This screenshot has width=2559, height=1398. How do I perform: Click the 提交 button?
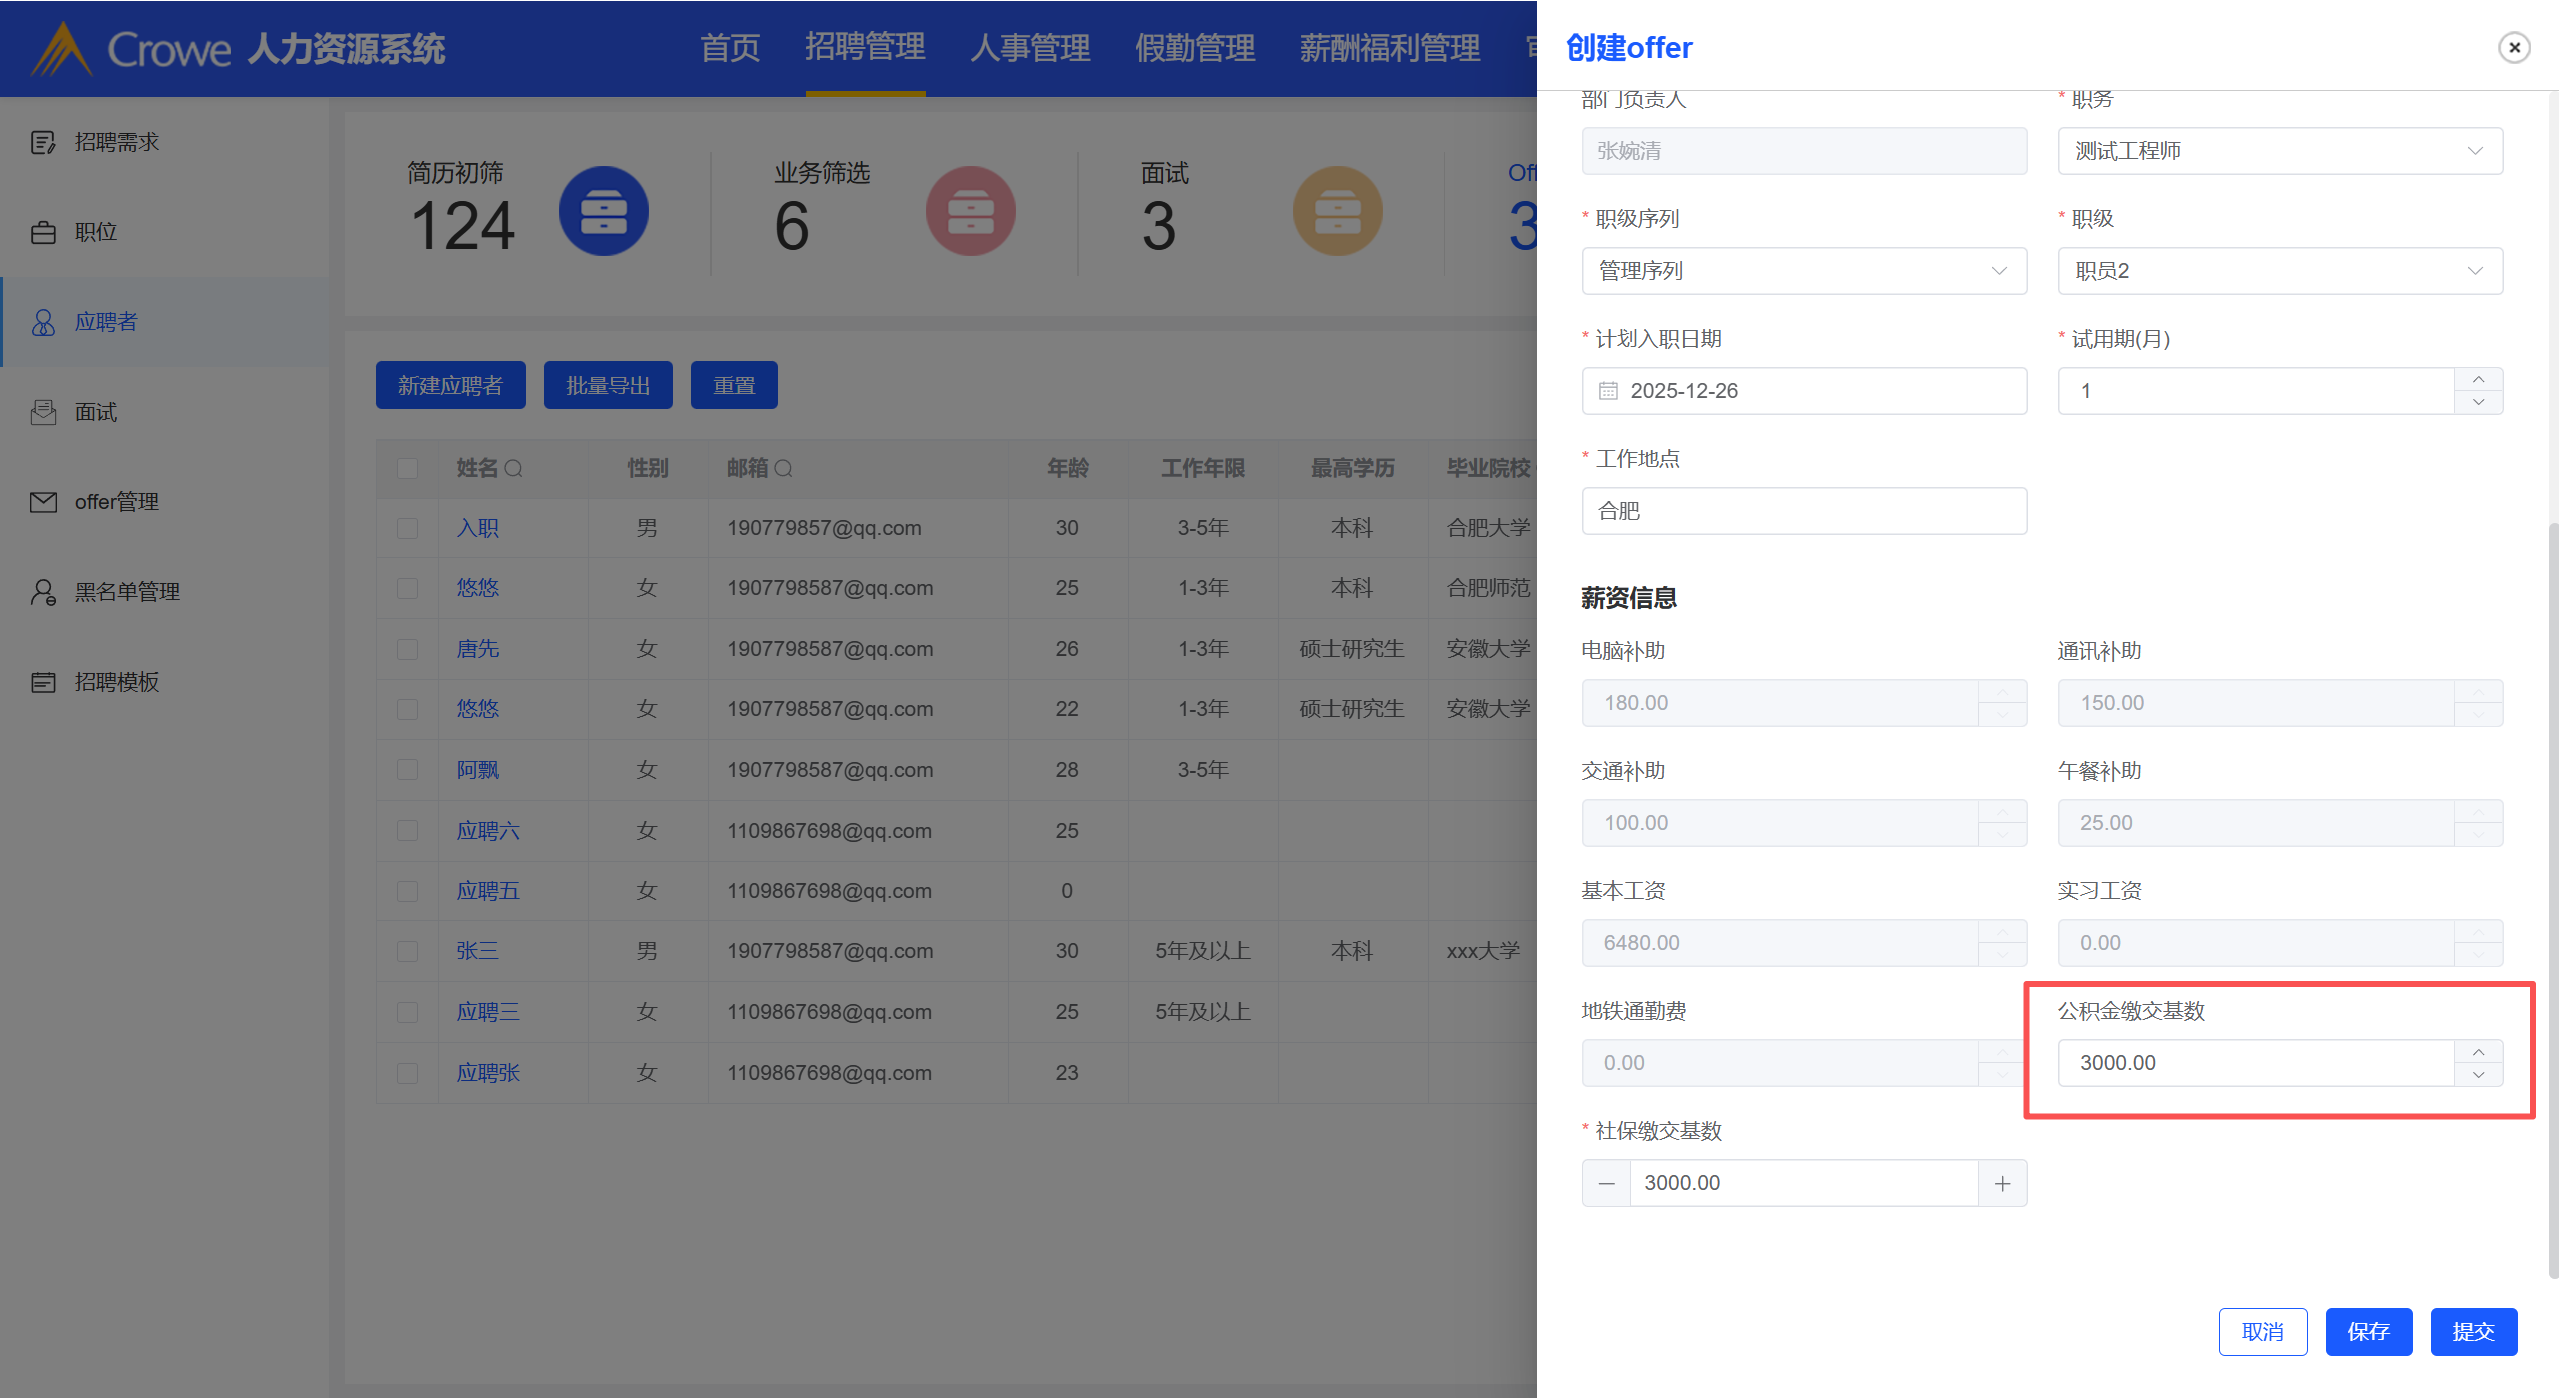(x=2473, y=1332)
